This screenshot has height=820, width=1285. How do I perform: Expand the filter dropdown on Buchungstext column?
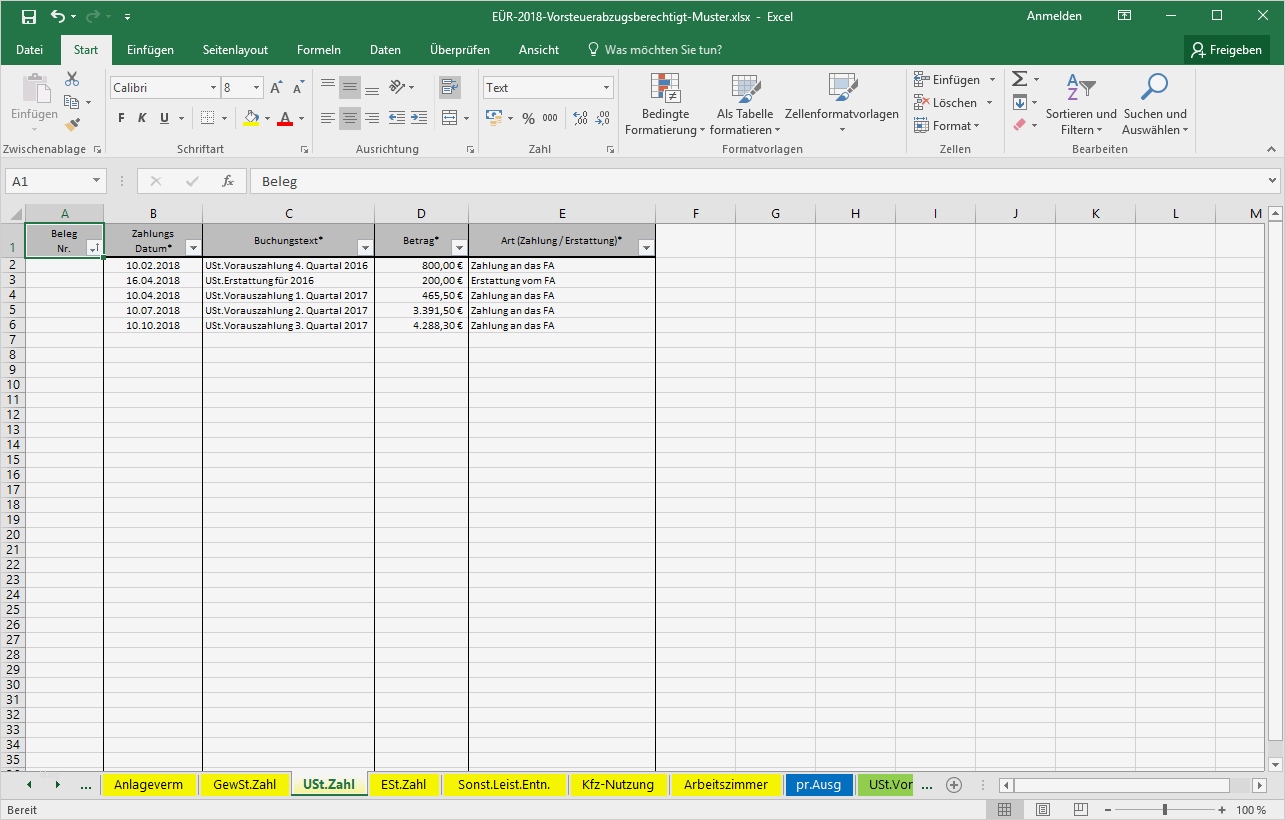point(365,246)
